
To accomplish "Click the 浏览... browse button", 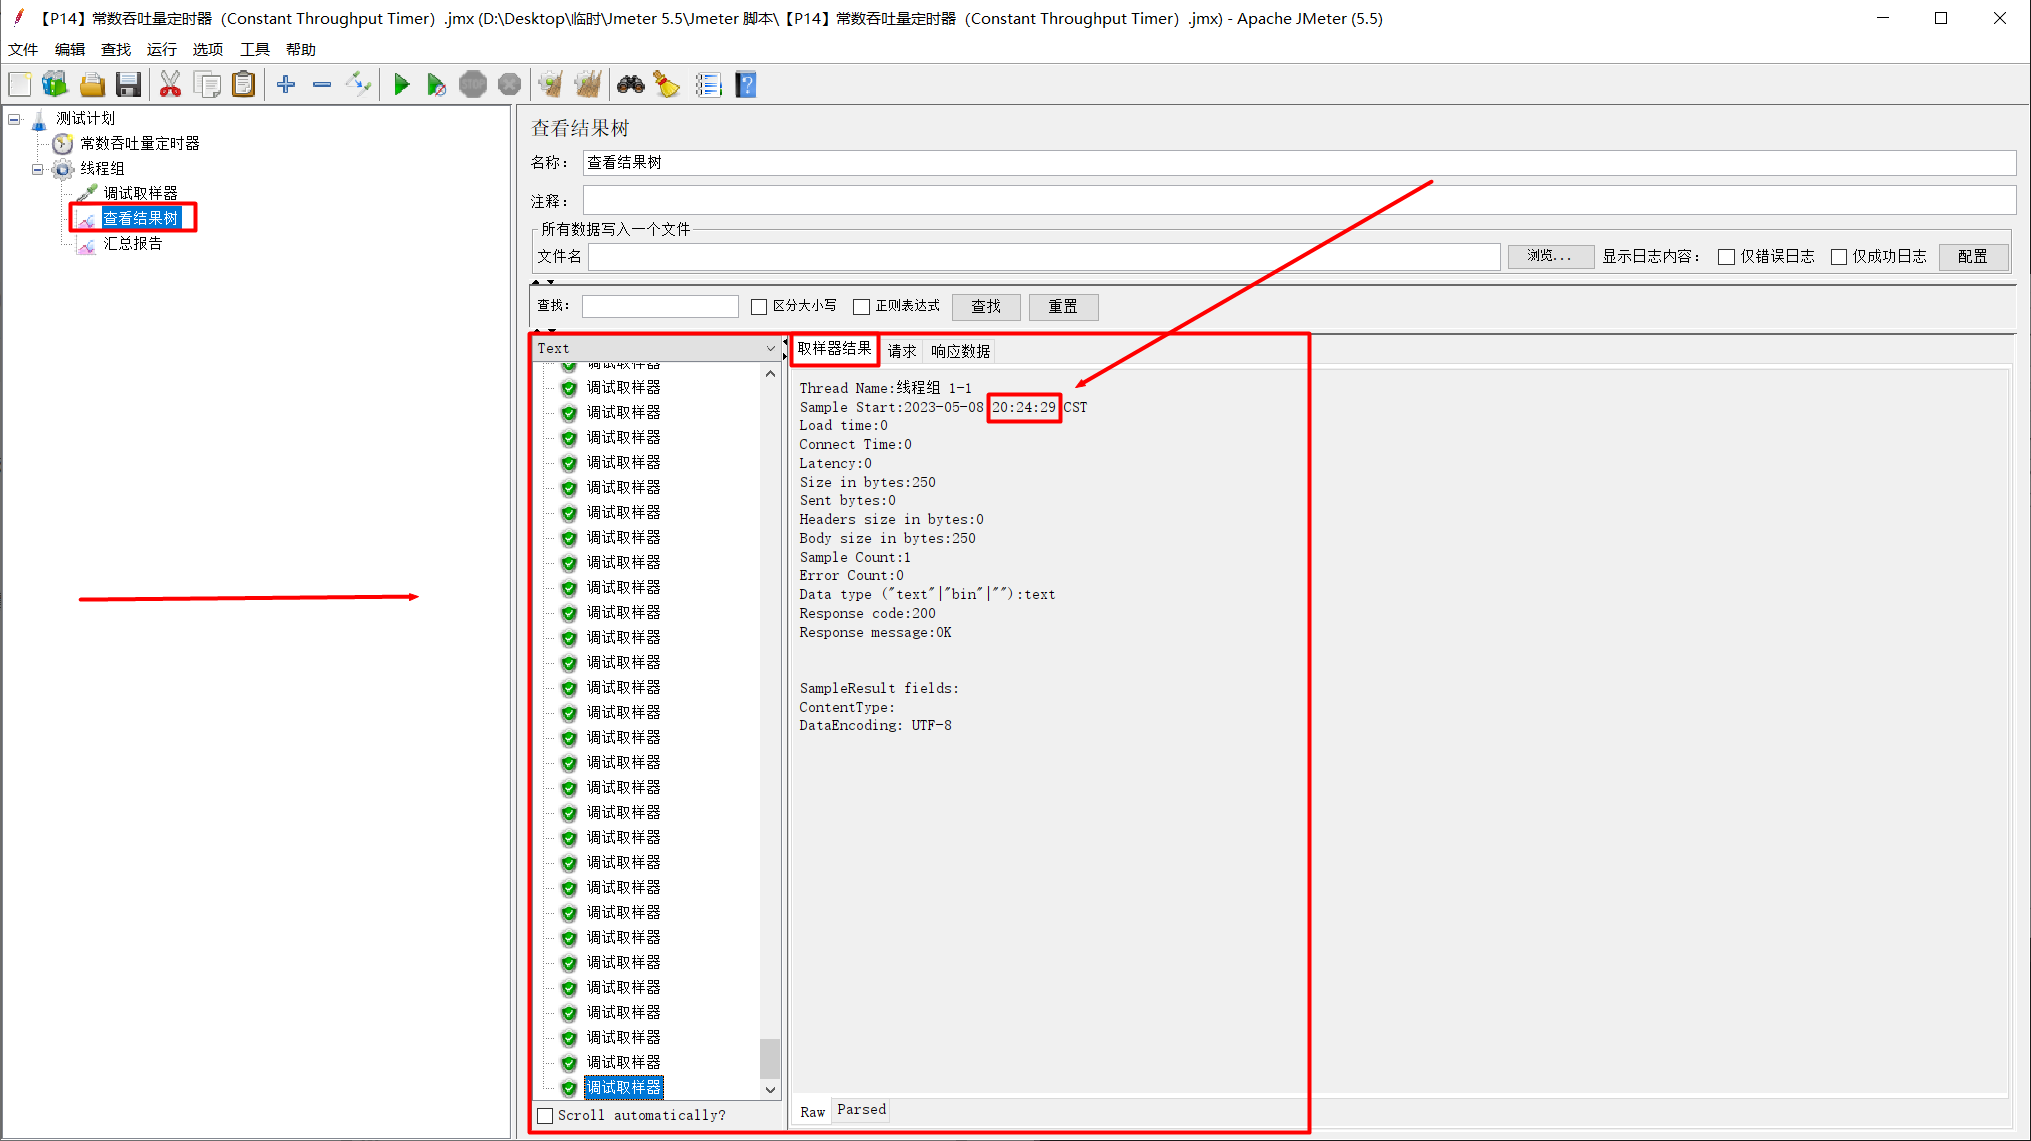I will (x=1550, y=256).
